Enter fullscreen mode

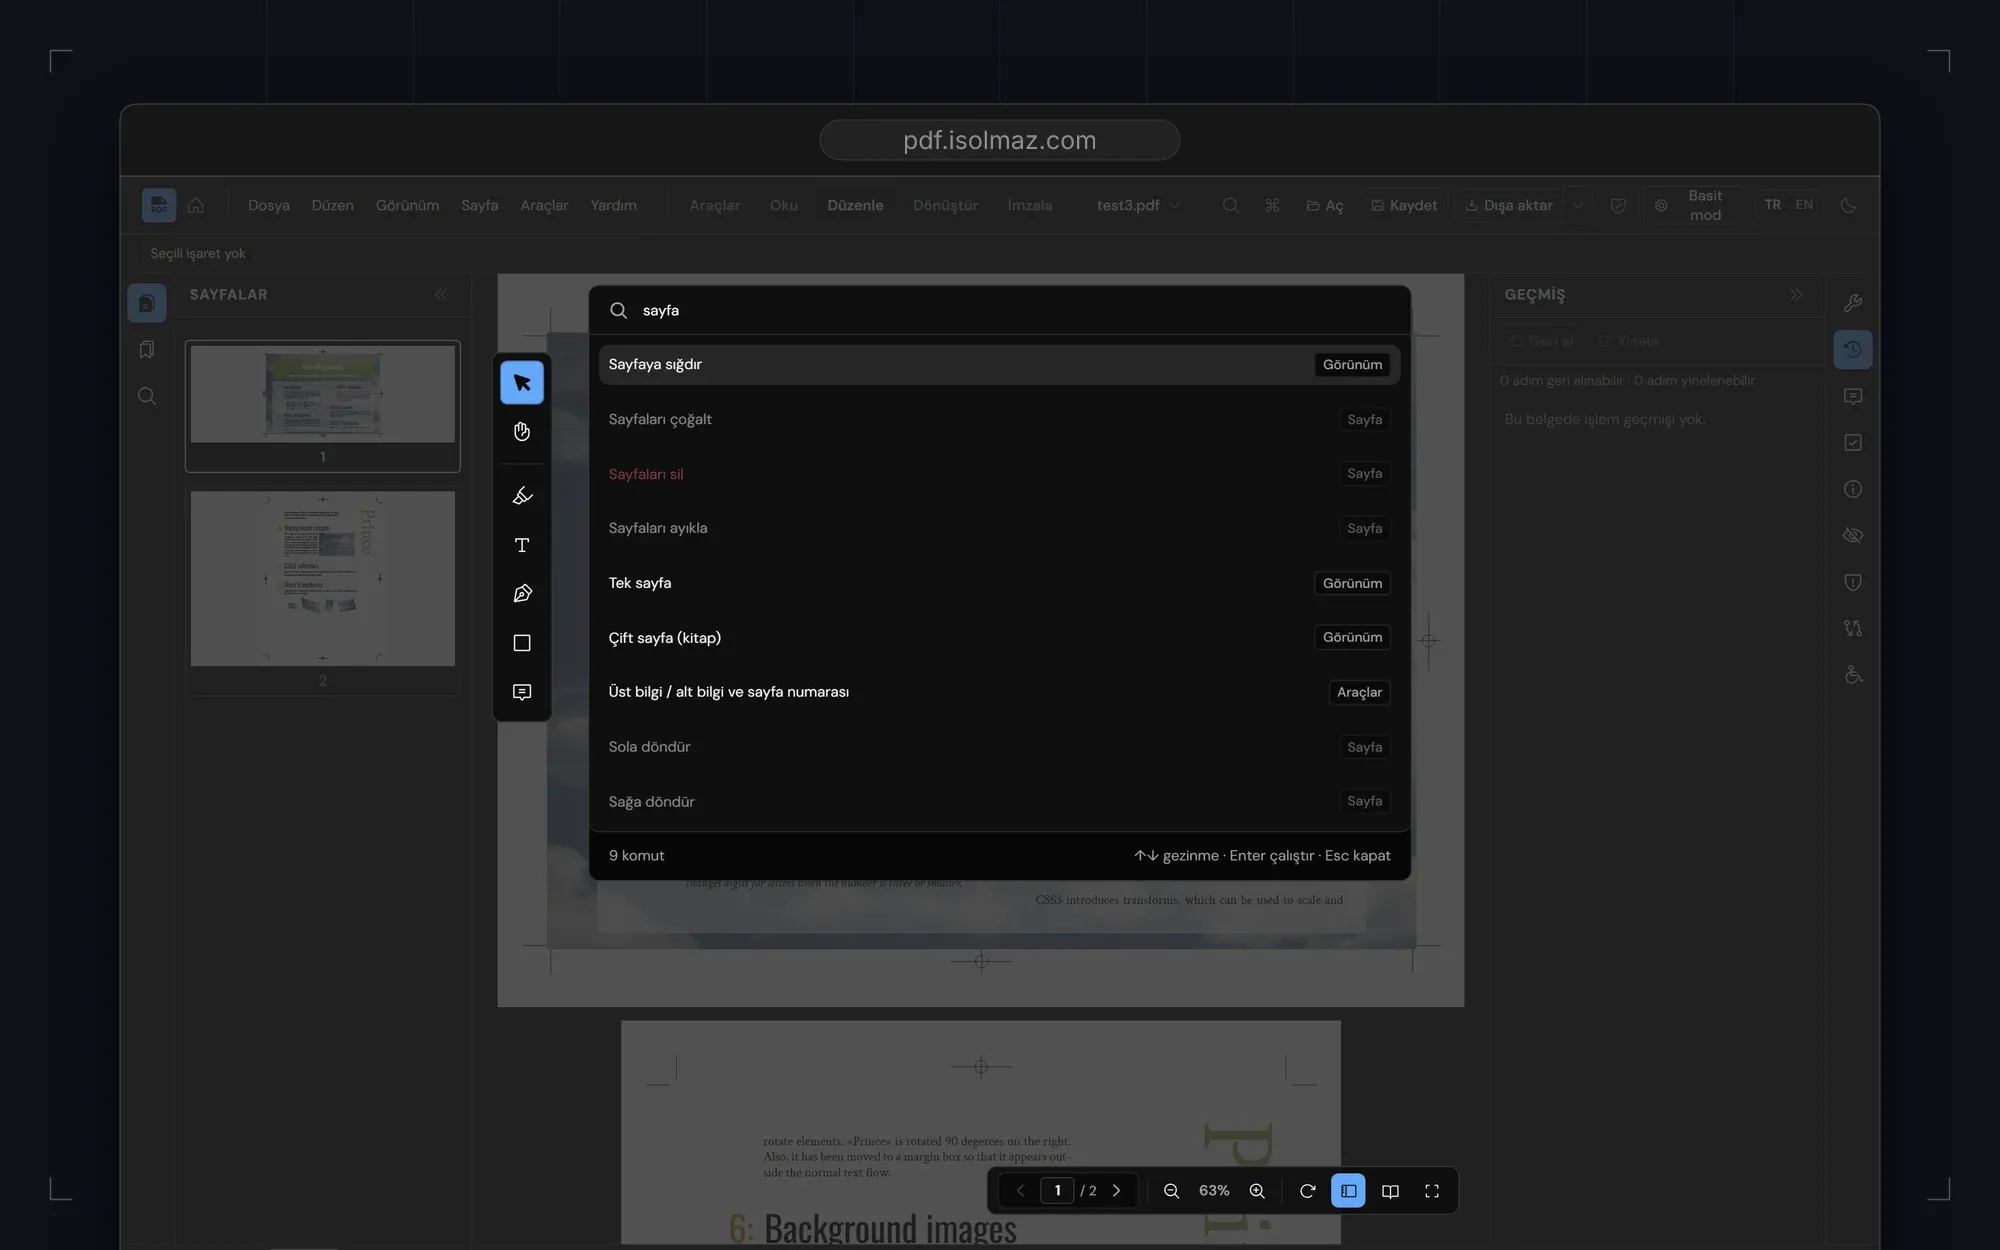tap(1432, 1191)
